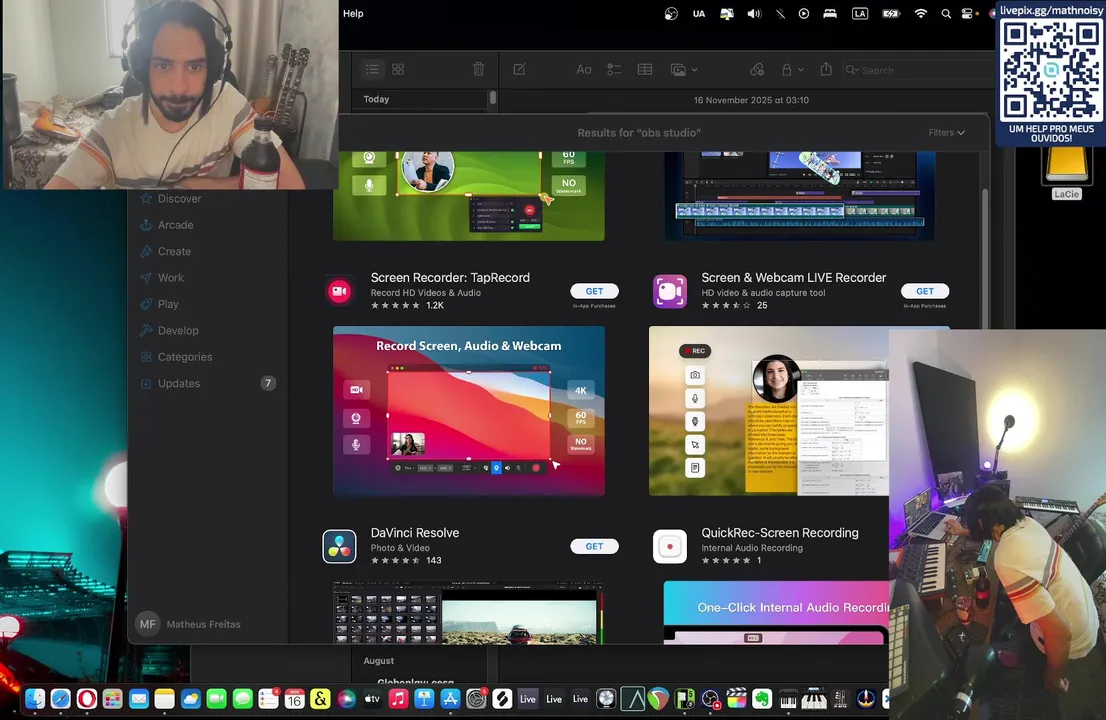The image size is (1106, 720).
Task: Open the DaVinci Resolve app icon
Action: [x=339, y=547]
